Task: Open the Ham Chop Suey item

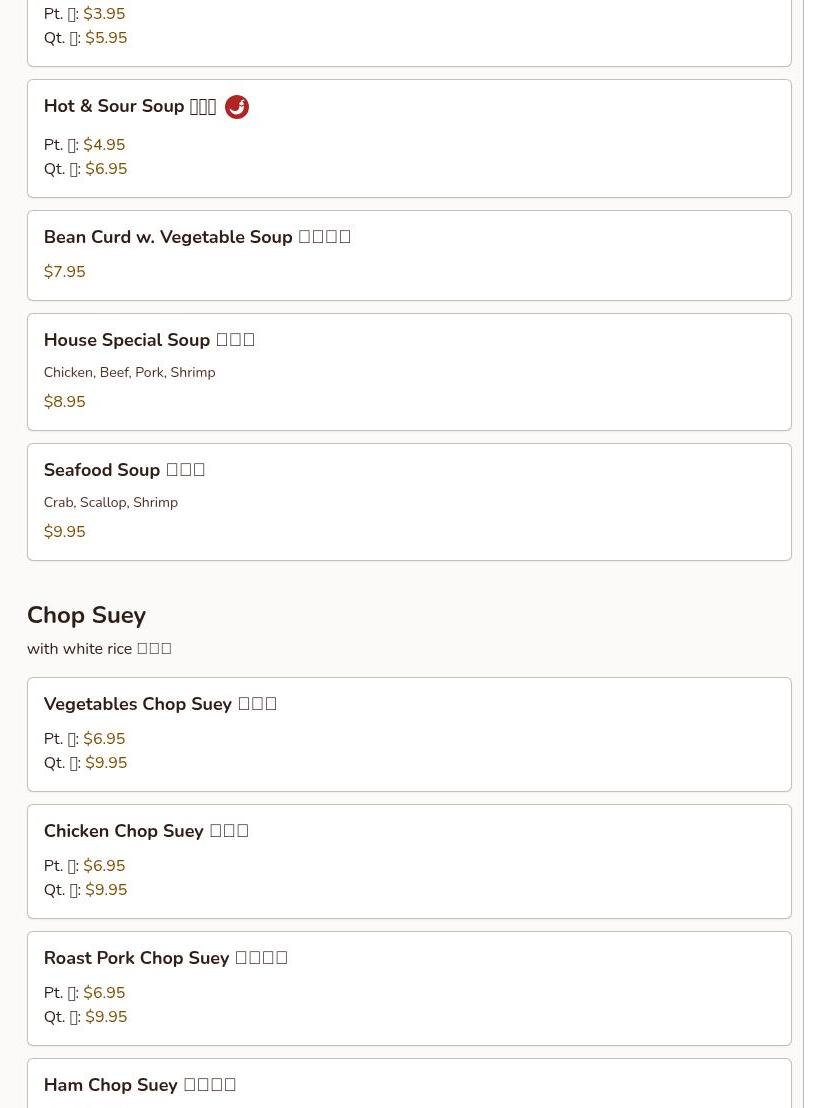Action: click(x=139, y=1085)
